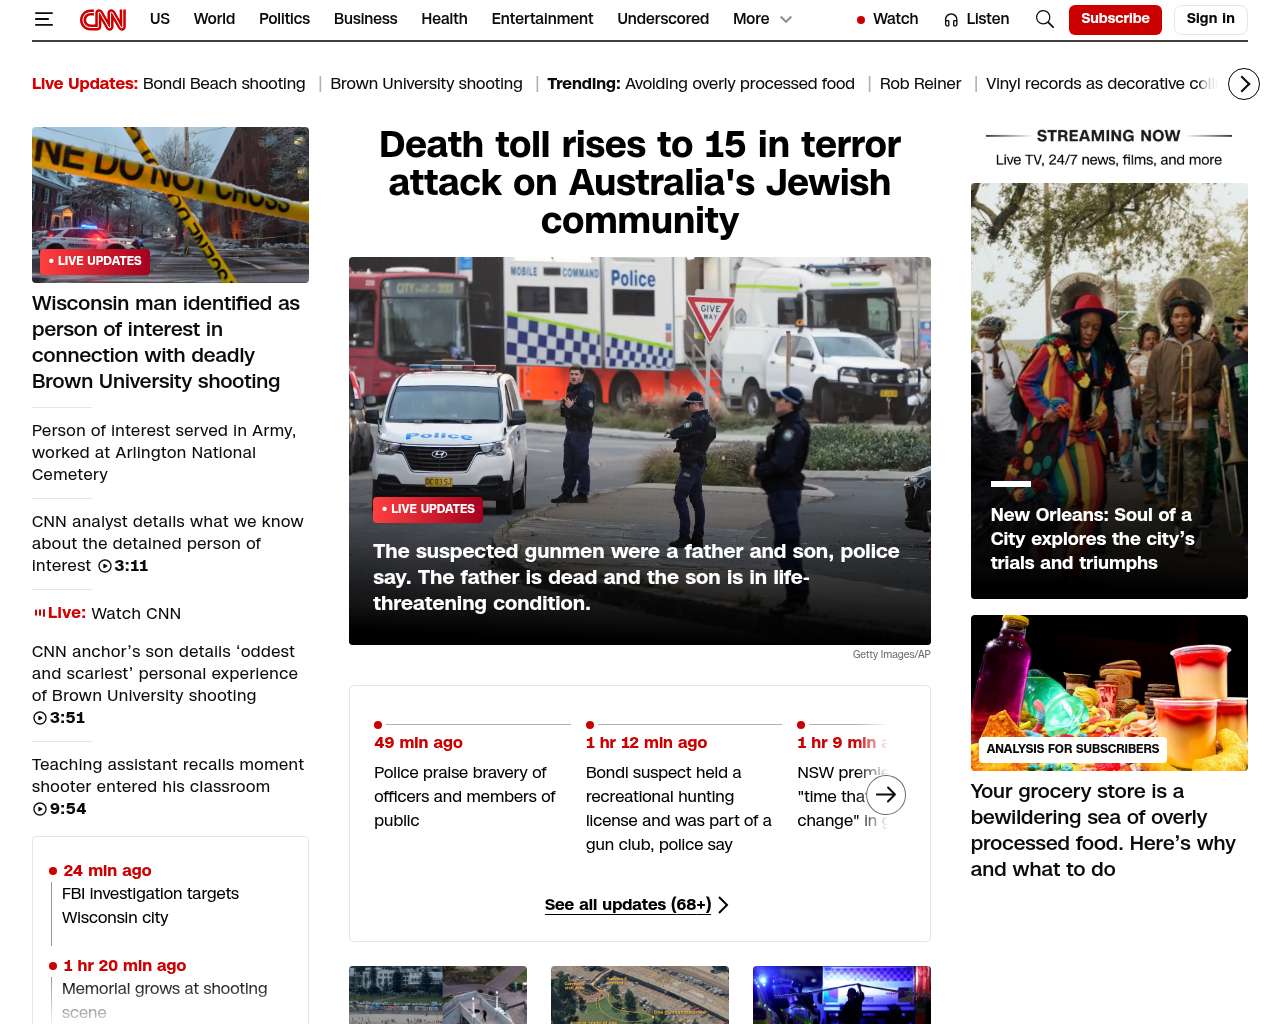Go to the Politics section

pos(284,19)
